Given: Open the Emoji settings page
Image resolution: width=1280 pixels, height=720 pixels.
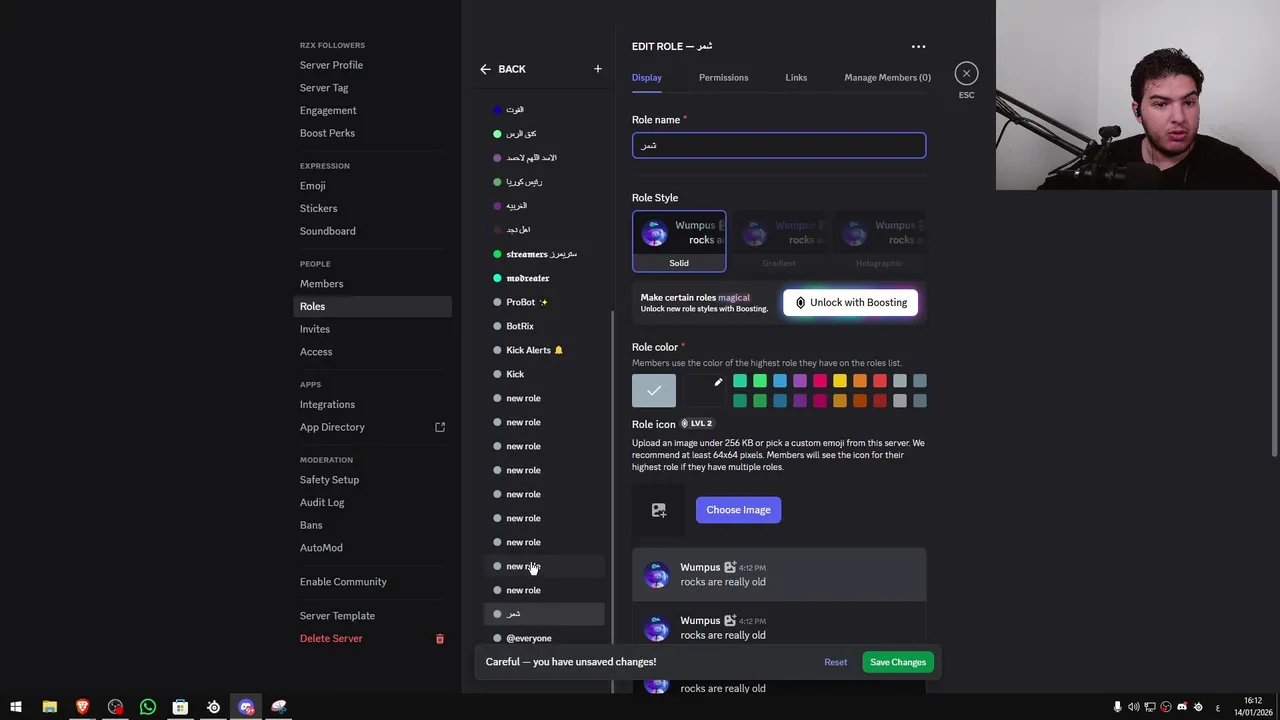Looking at the screenshot, I should click(372, 186).
